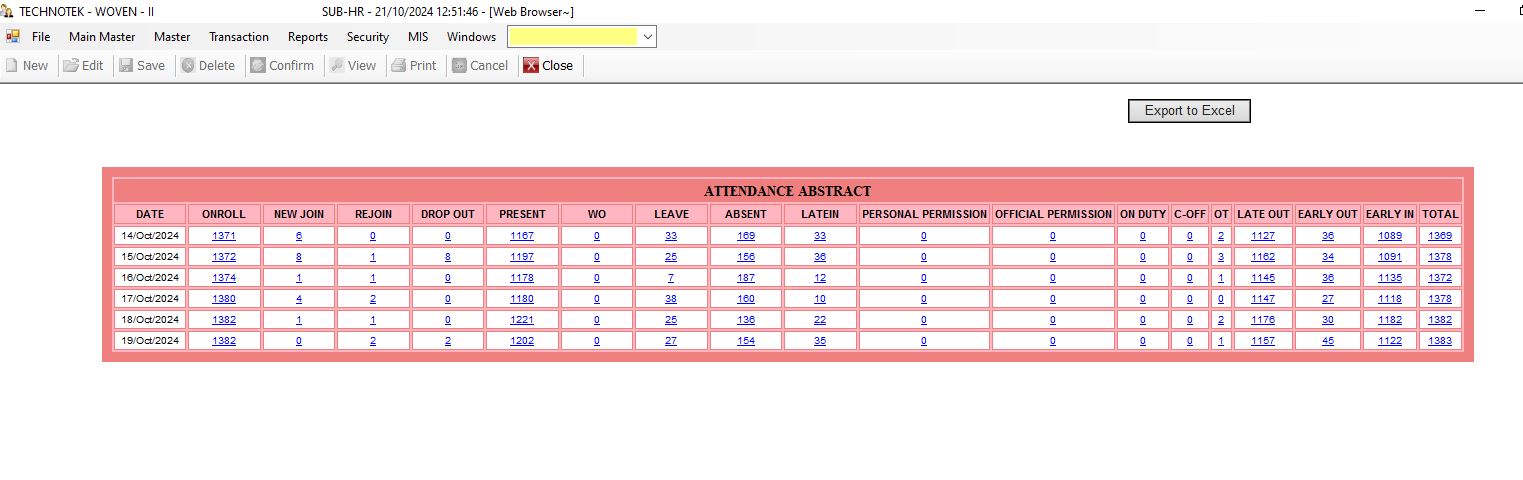Click the Delete toolbar icon
Viewport: 1523px width, 480px height.
(187, 66)
